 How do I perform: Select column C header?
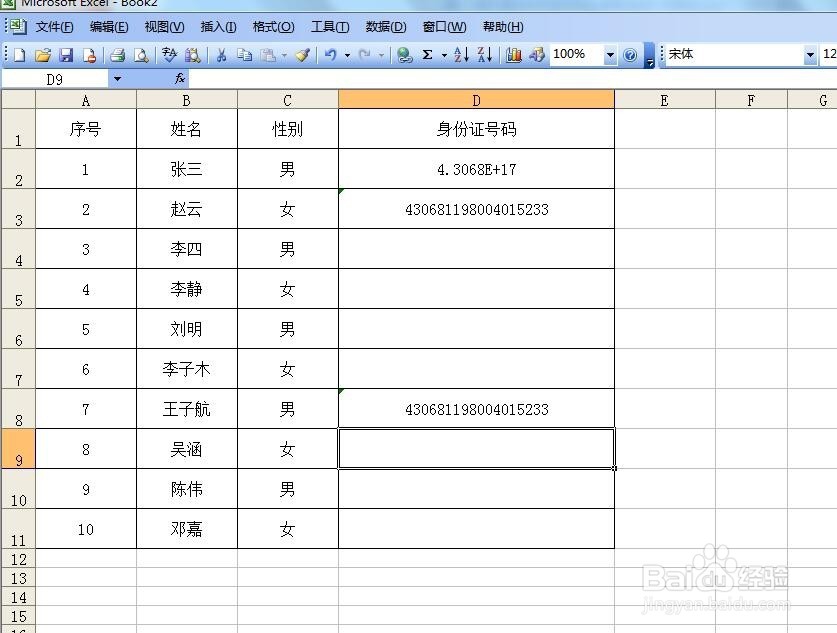click(x=287, y=100)
